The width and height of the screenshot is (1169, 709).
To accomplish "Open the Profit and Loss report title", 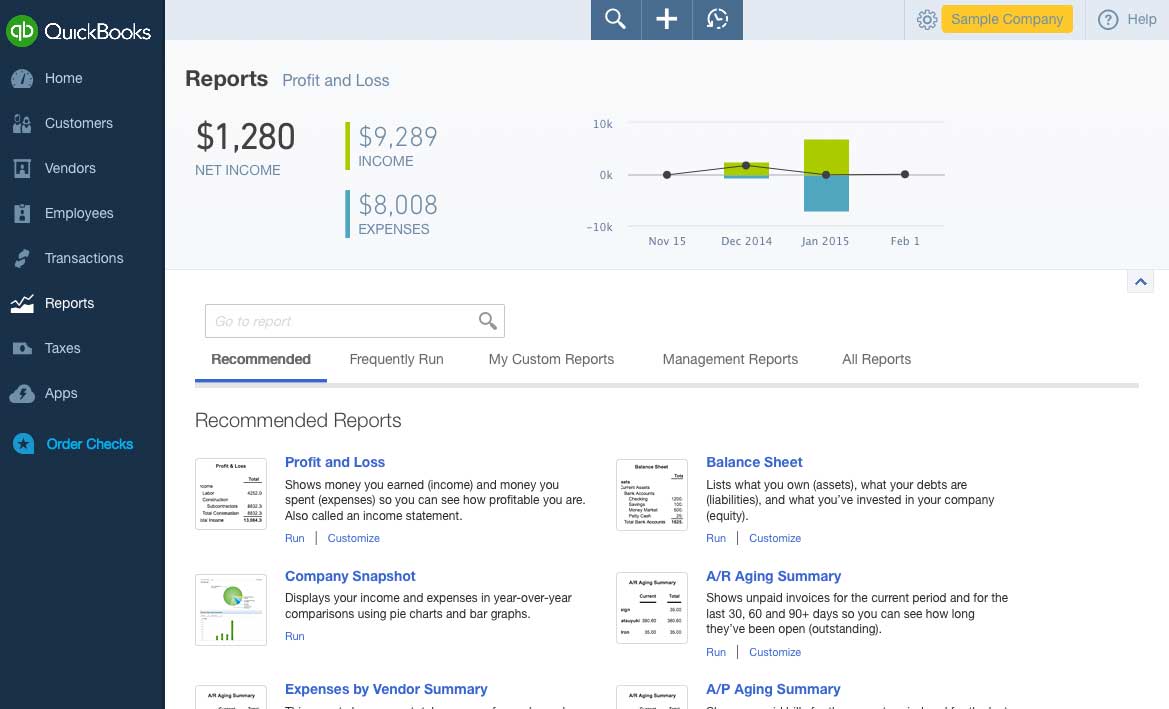I will pyautogui.click(x=335, y=462).
